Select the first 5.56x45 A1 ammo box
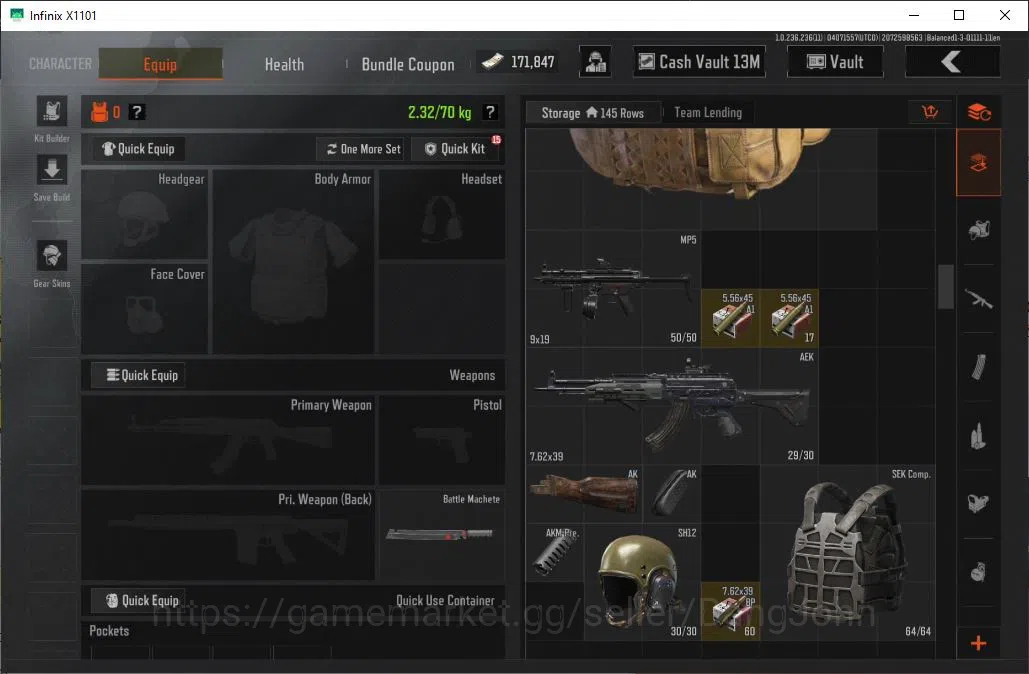 click(x=731, y=318)
